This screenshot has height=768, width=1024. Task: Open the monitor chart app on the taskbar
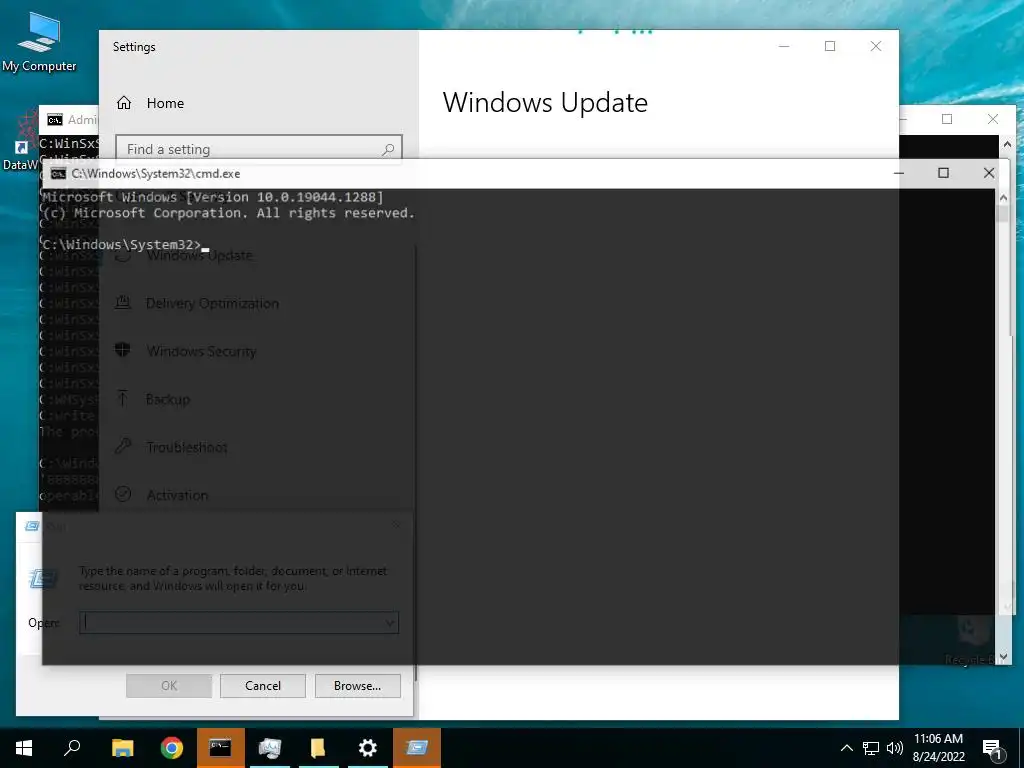(269, 748)
